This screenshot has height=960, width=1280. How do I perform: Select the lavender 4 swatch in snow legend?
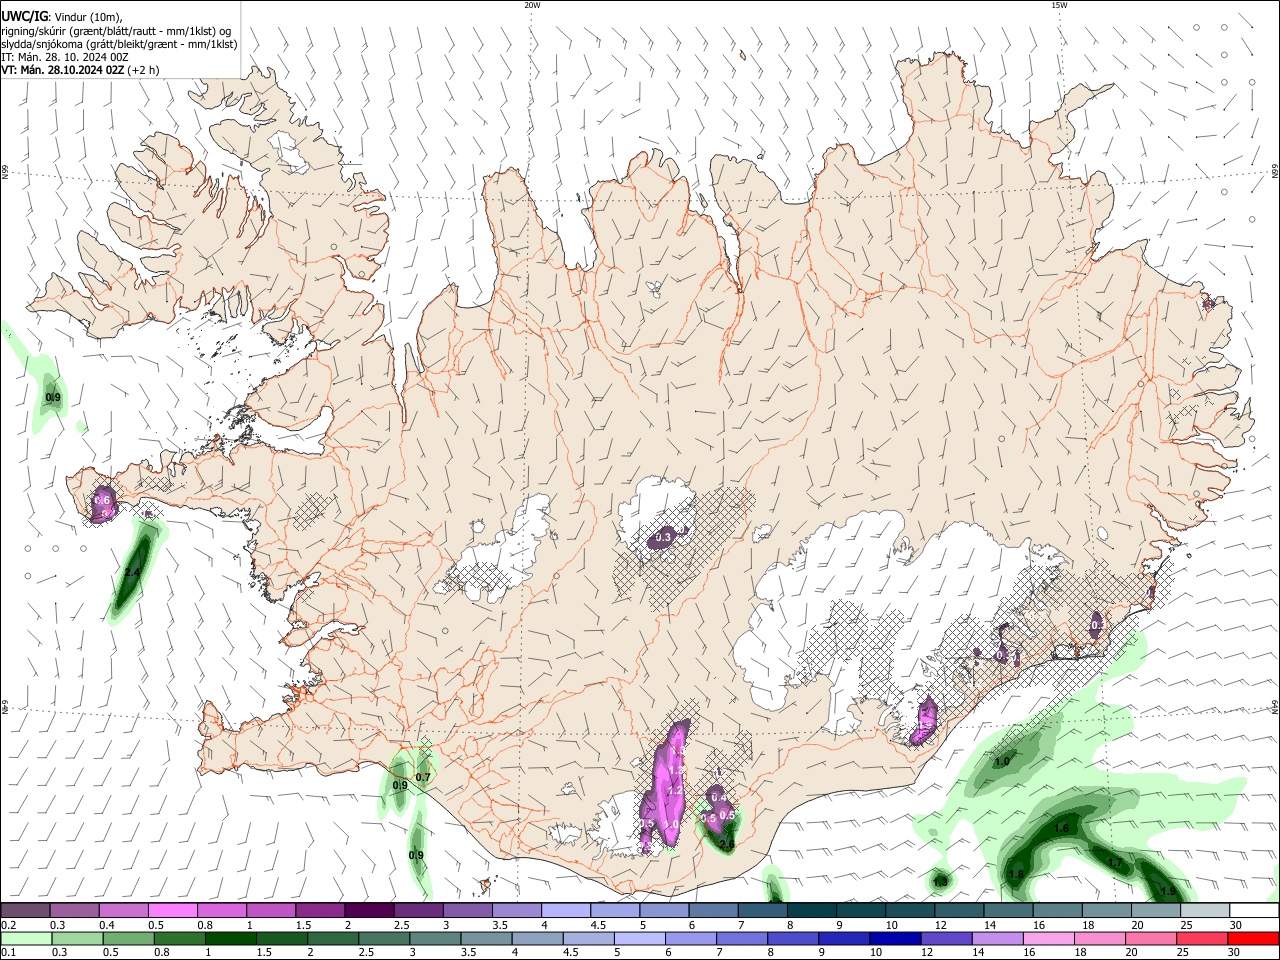566,910
